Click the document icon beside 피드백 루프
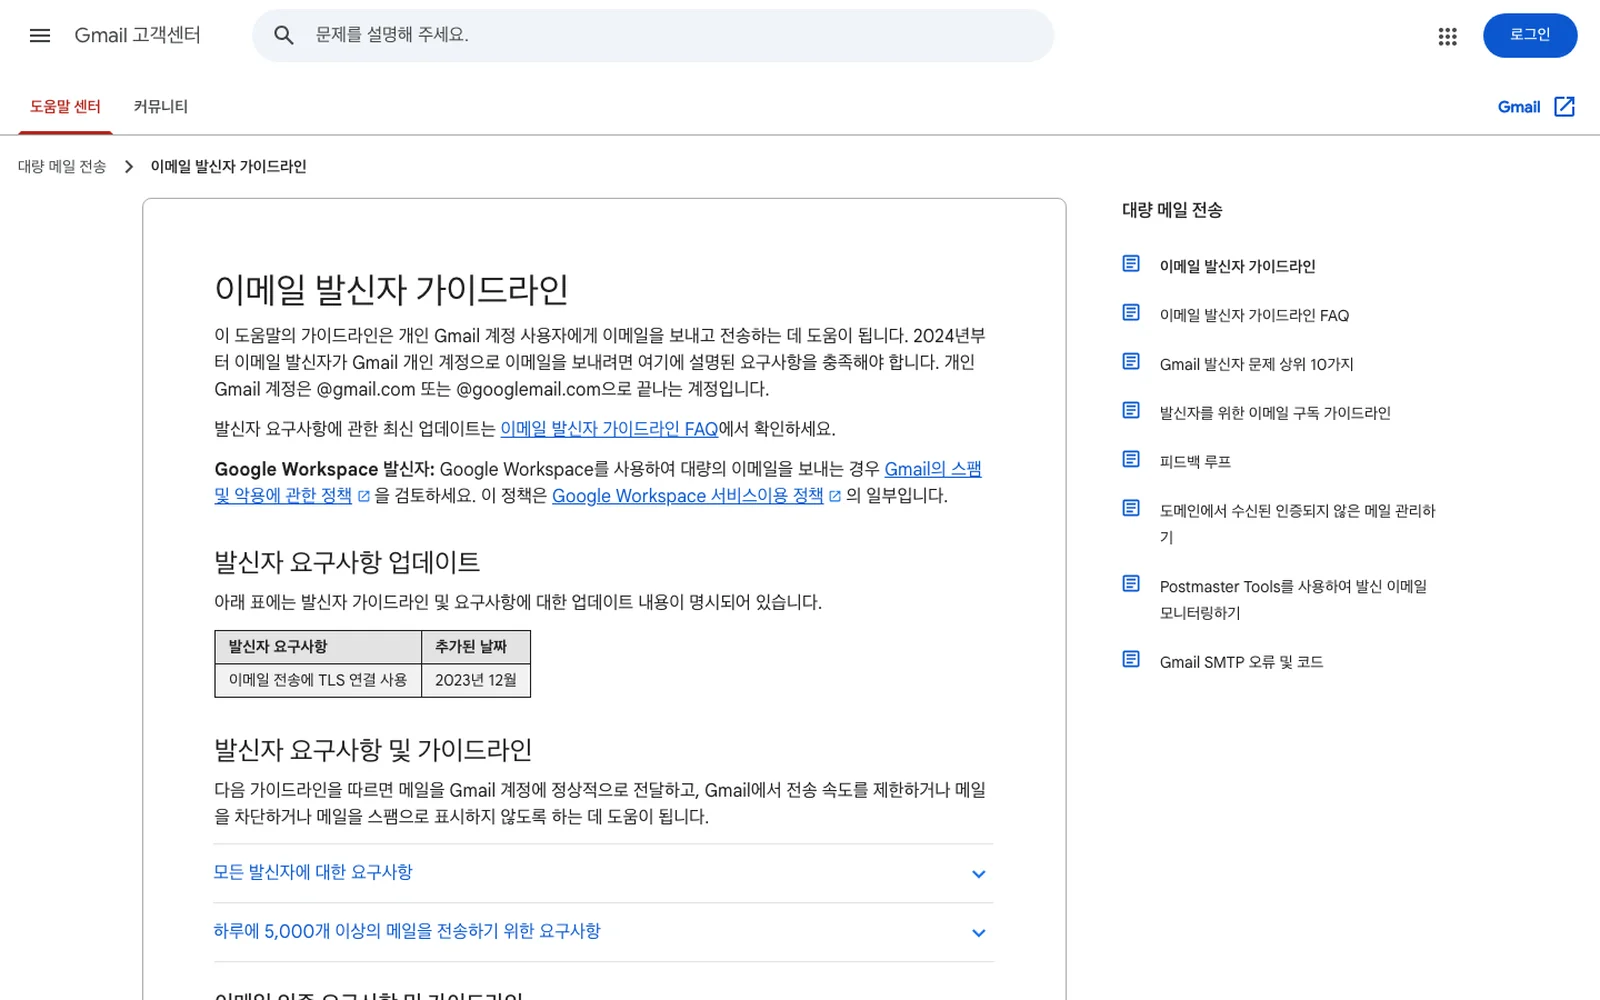This screenshot has height=1000, width=1600. click(1131, 460)
